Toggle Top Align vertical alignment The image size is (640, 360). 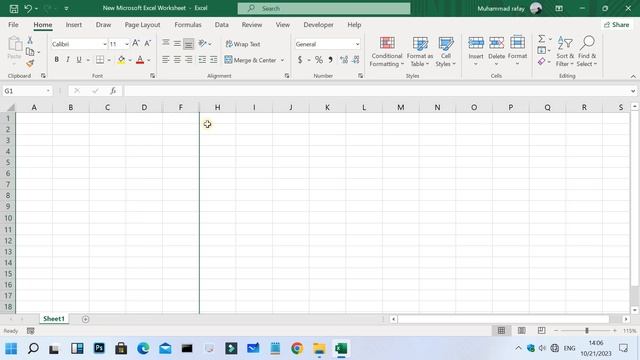pyautogui.click(x=165, y=43)
